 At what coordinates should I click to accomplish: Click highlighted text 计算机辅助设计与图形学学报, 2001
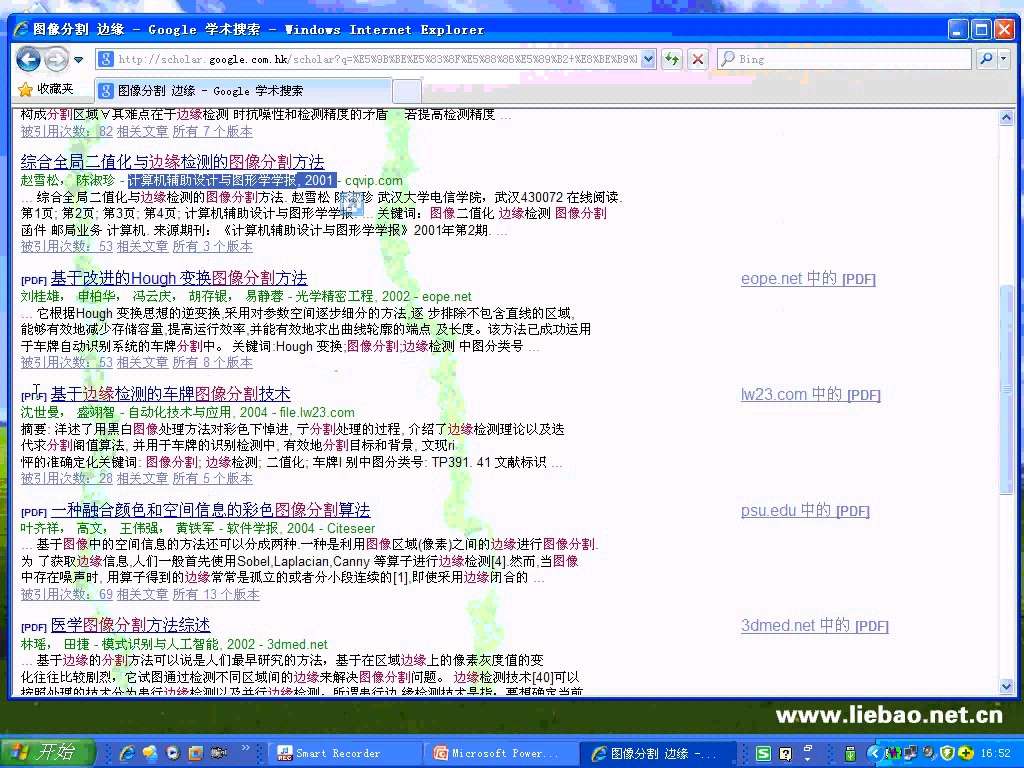(231, 180)
